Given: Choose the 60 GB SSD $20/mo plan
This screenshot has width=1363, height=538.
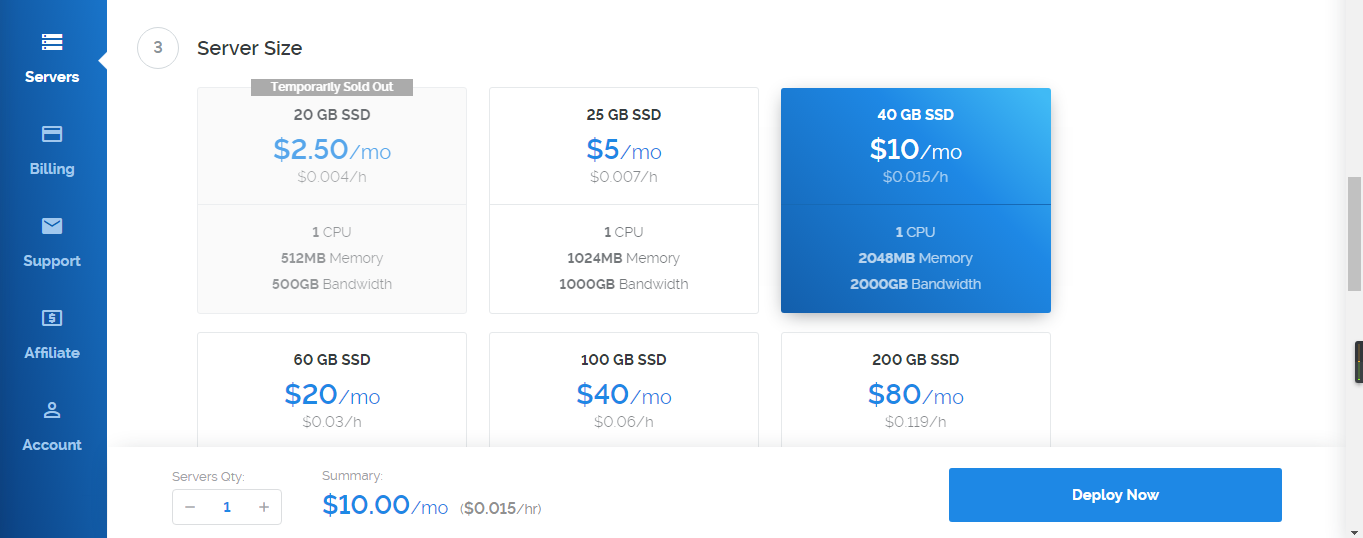Looking at the screenshot, I should point(332,390).
